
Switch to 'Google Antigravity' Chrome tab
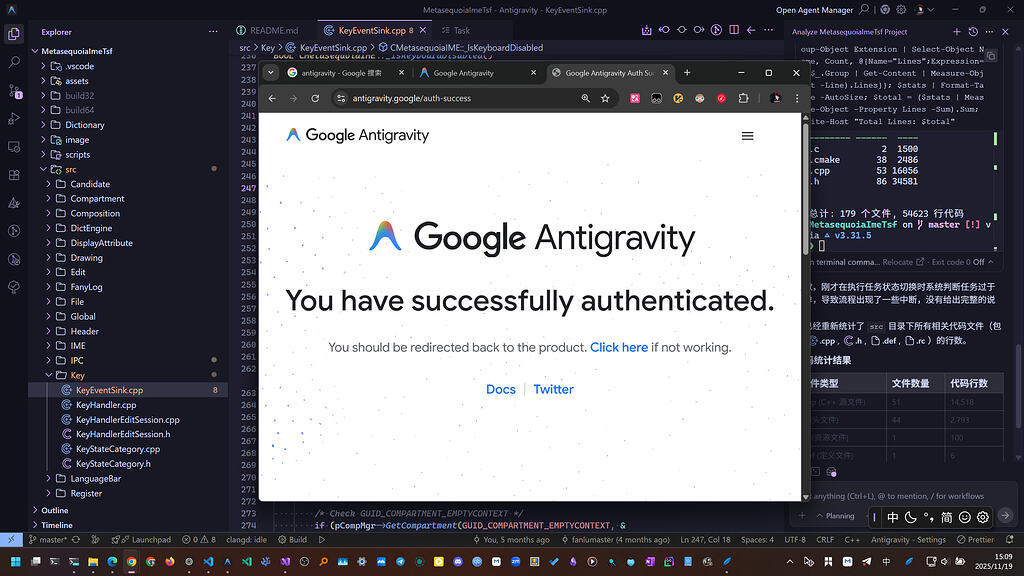pos(463,72)
